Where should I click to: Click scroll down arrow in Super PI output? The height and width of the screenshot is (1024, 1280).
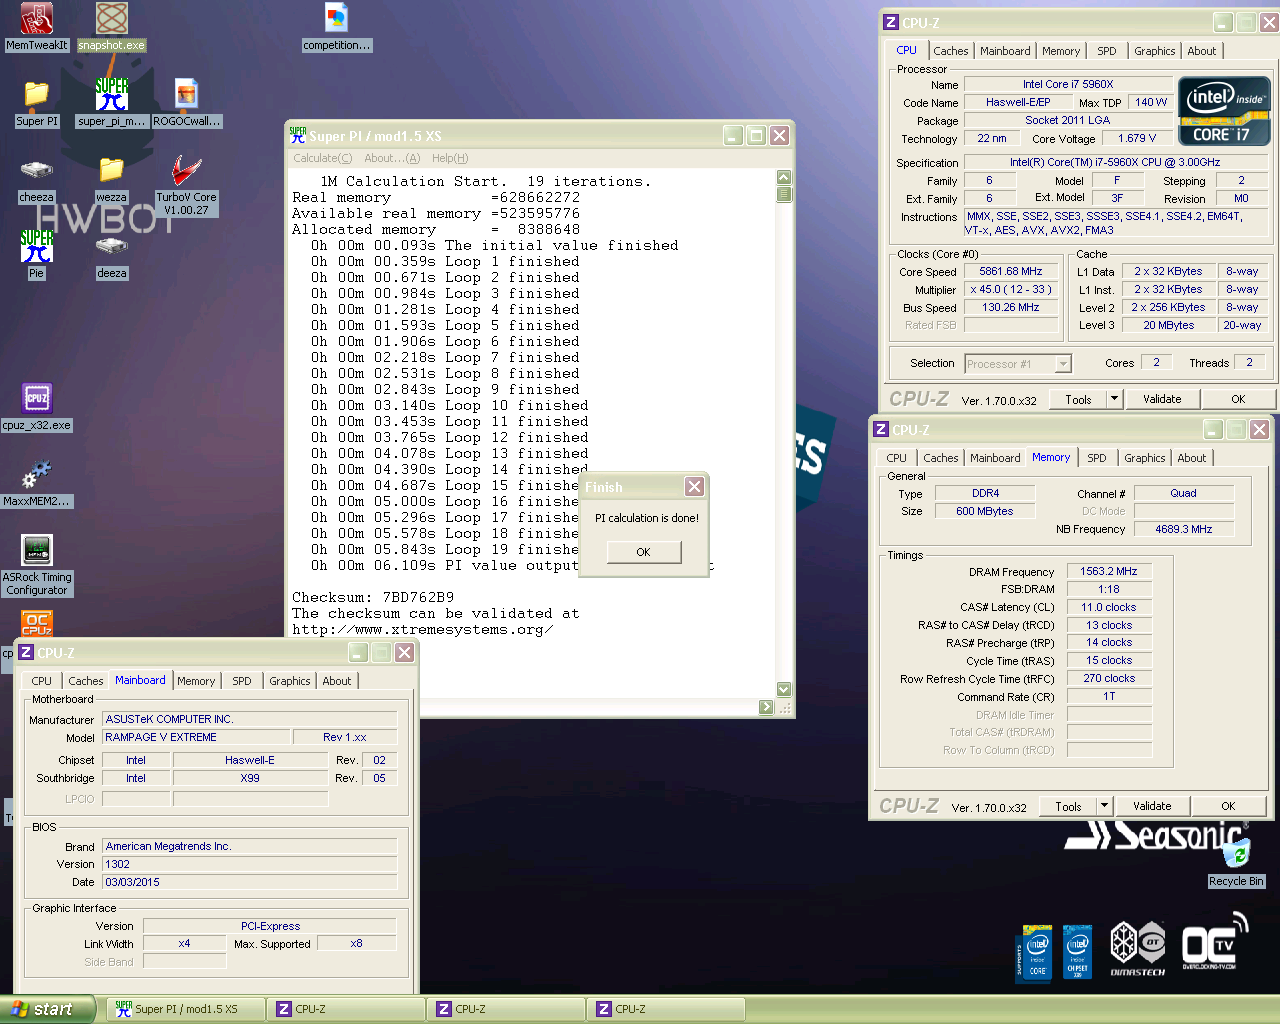[784, 689]
